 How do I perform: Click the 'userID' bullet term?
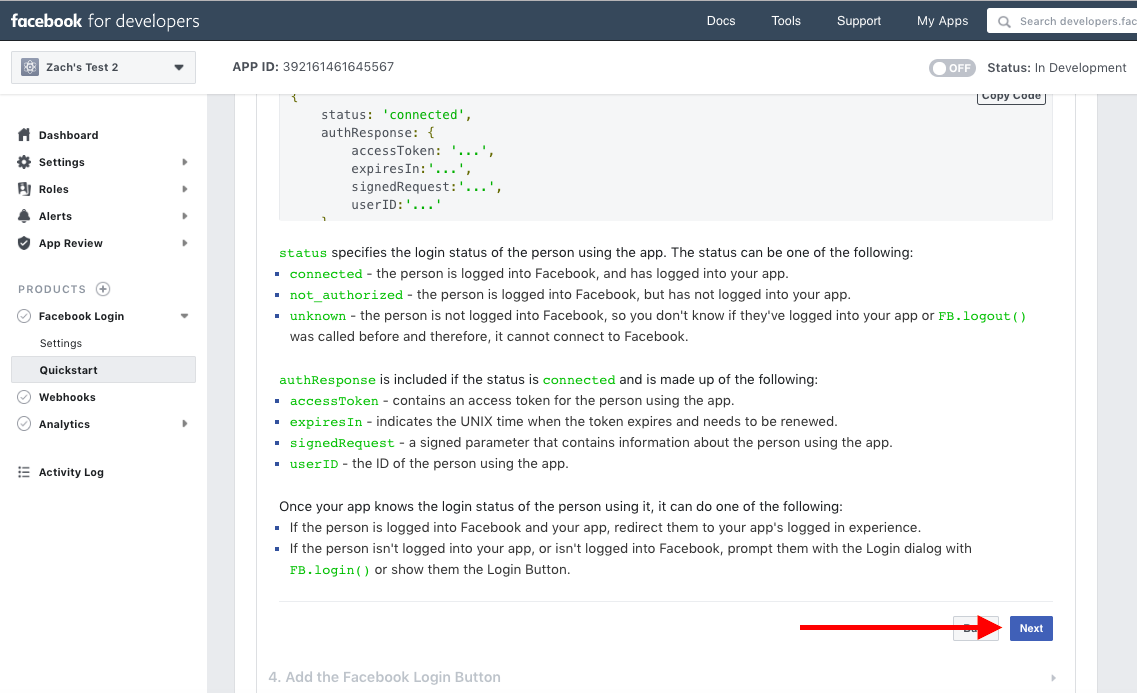coord(314,464)
